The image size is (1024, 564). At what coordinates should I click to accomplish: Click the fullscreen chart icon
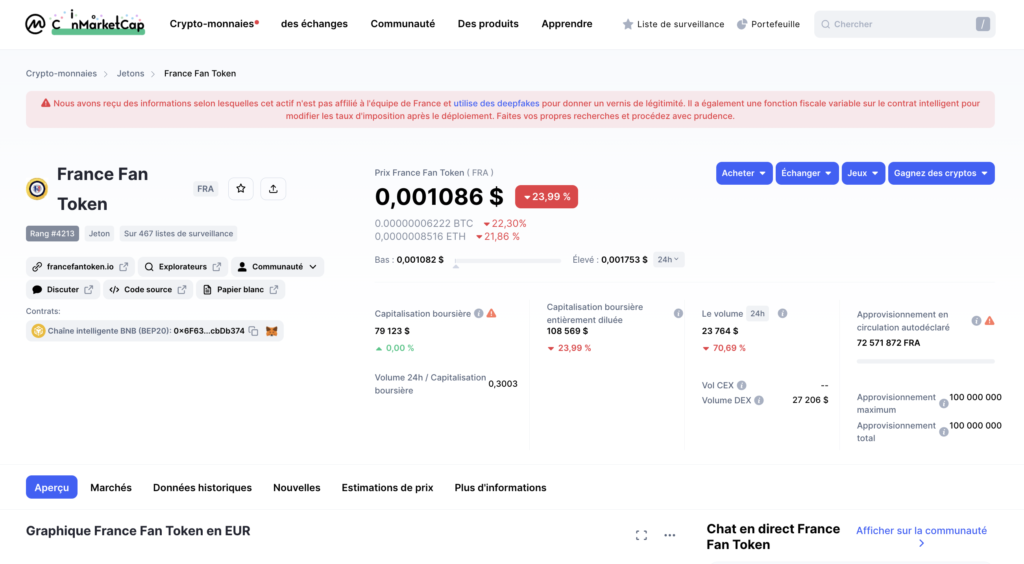[x=641, y=535]
